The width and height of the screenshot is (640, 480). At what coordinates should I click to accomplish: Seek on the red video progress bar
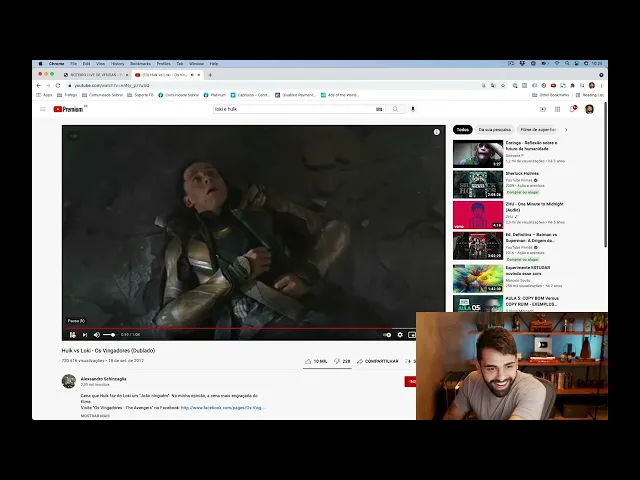pos(239,328)
